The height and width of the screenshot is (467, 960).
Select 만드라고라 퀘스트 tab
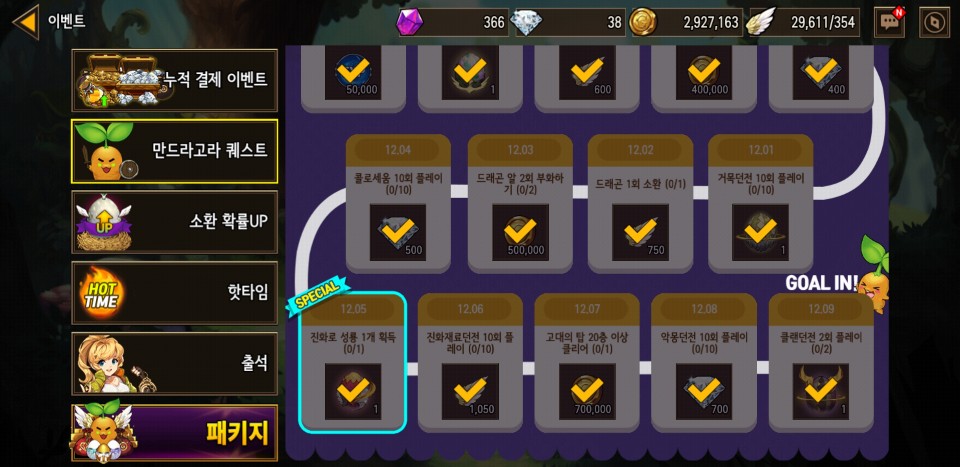coord(174,151)
